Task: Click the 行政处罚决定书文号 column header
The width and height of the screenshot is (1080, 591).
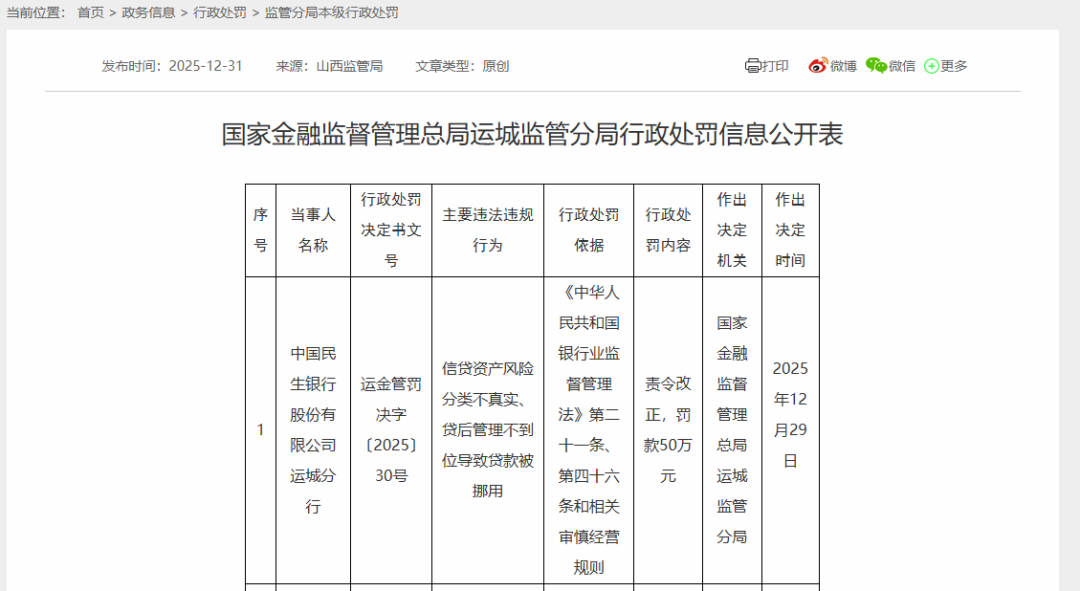Action: coord(391,230)
